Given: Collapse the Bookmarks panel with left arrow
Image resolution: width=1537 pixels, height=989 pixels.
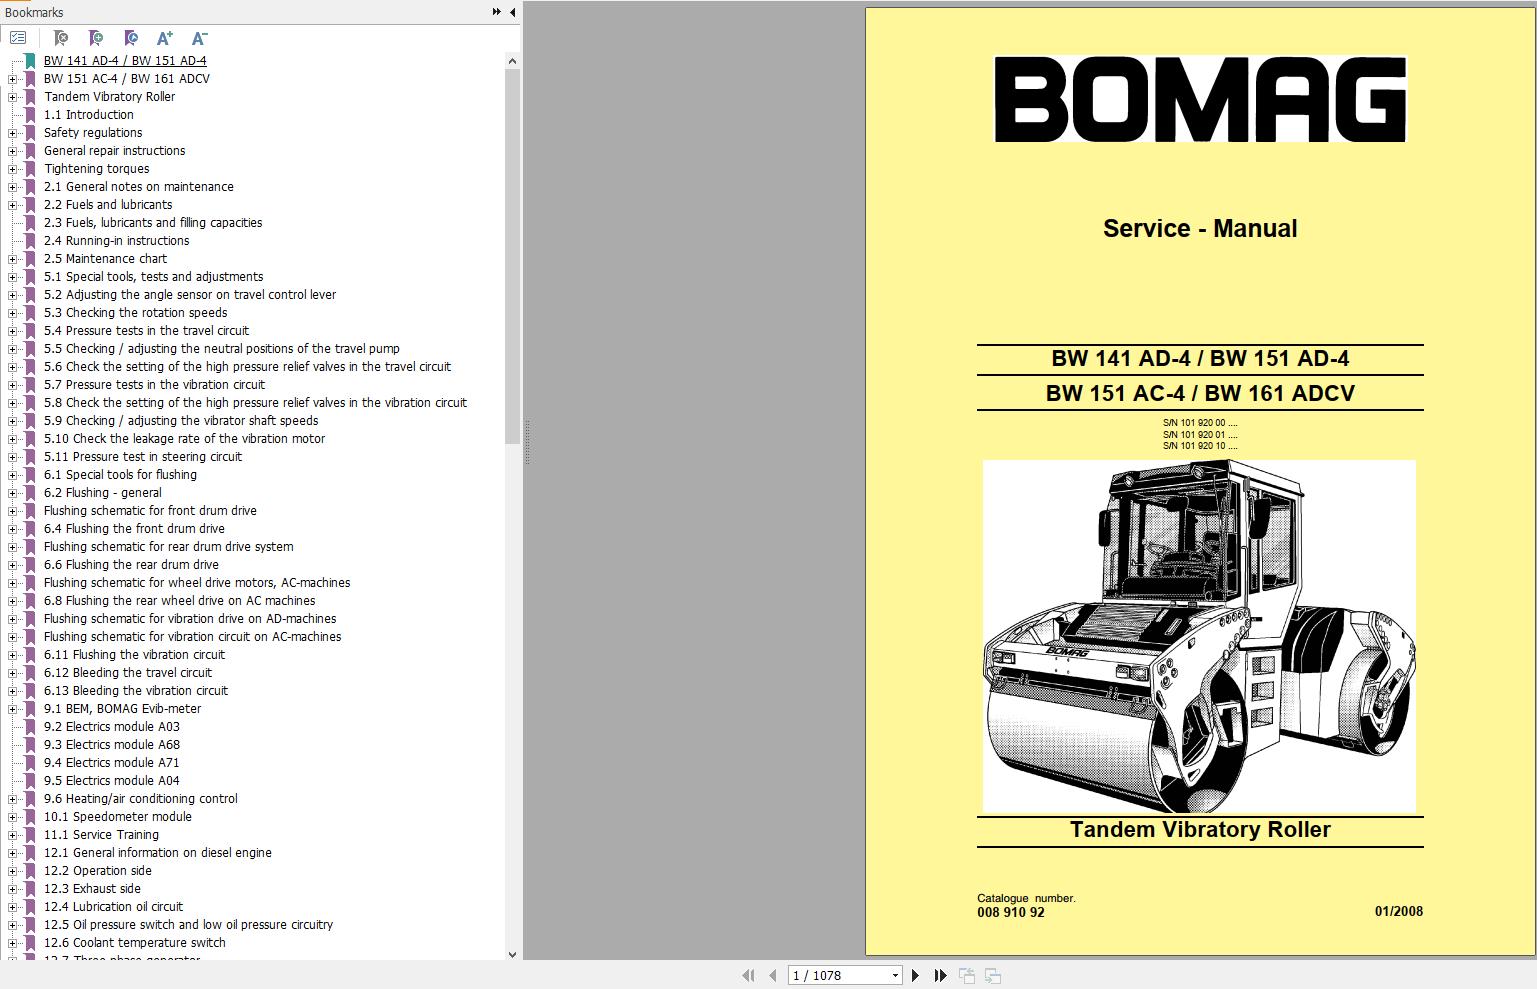Looking at the screenshot, I should click(512, 12).
